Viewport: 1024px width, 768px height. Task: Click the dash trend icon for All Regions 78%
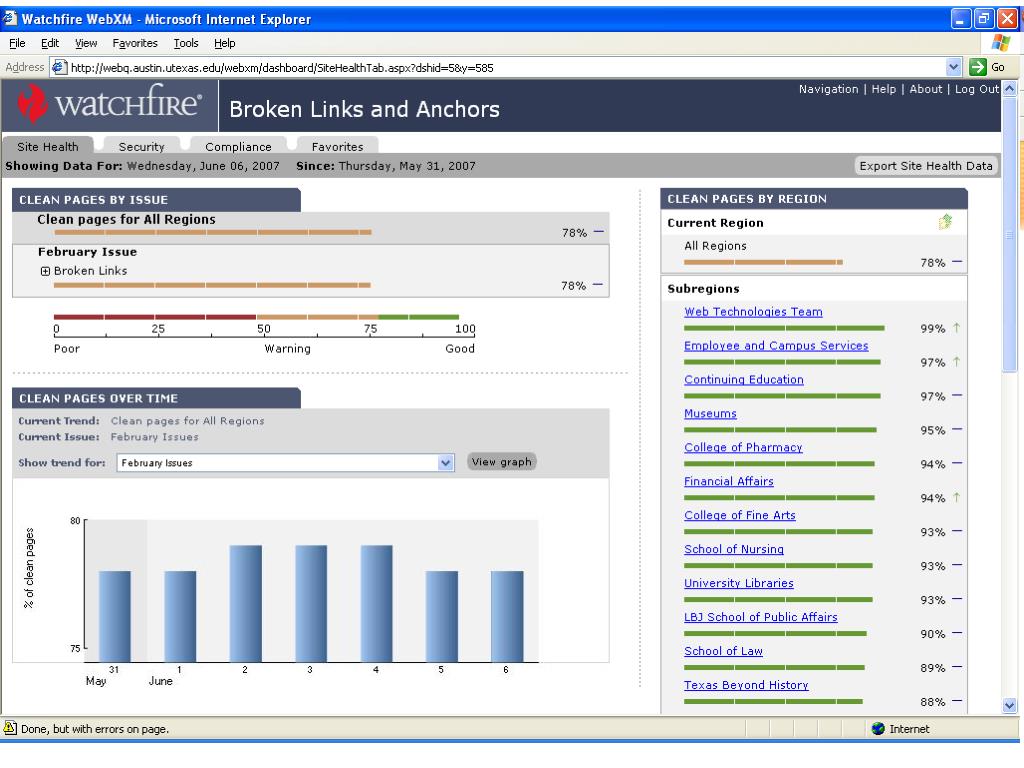(x=957, y=262)
